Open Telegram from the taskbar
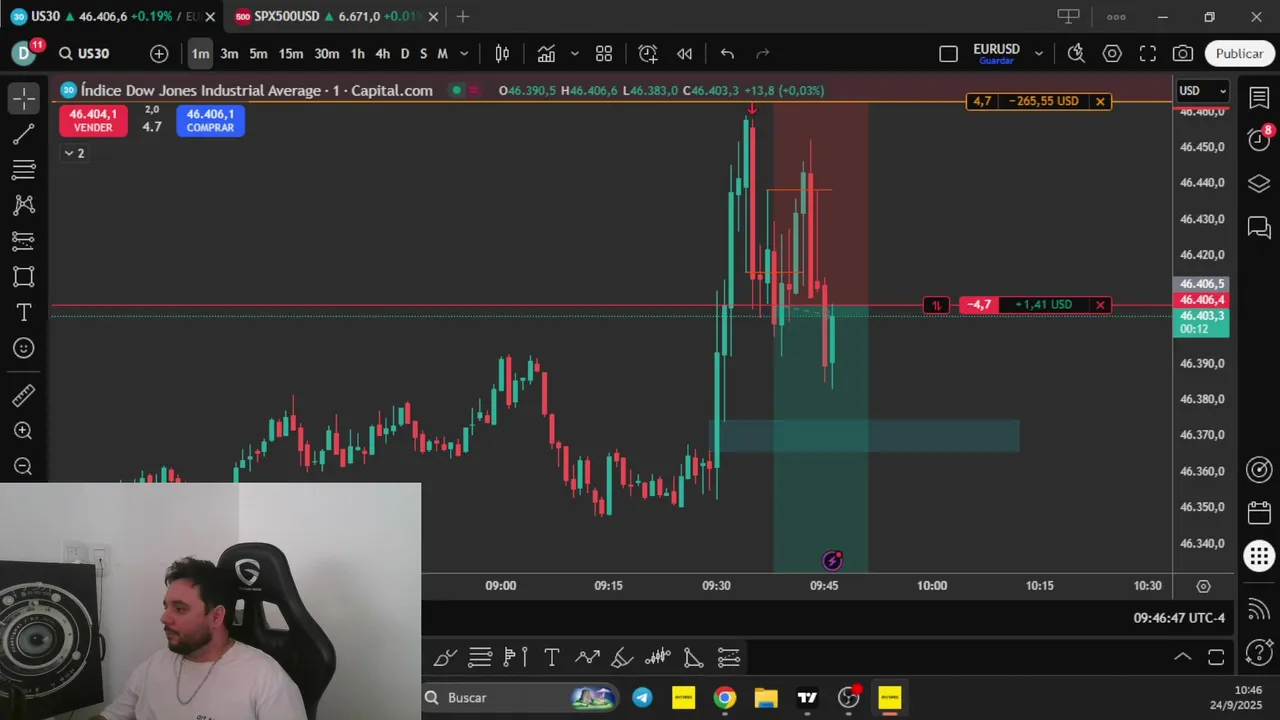1280x720 pixels. coord(642,697)
